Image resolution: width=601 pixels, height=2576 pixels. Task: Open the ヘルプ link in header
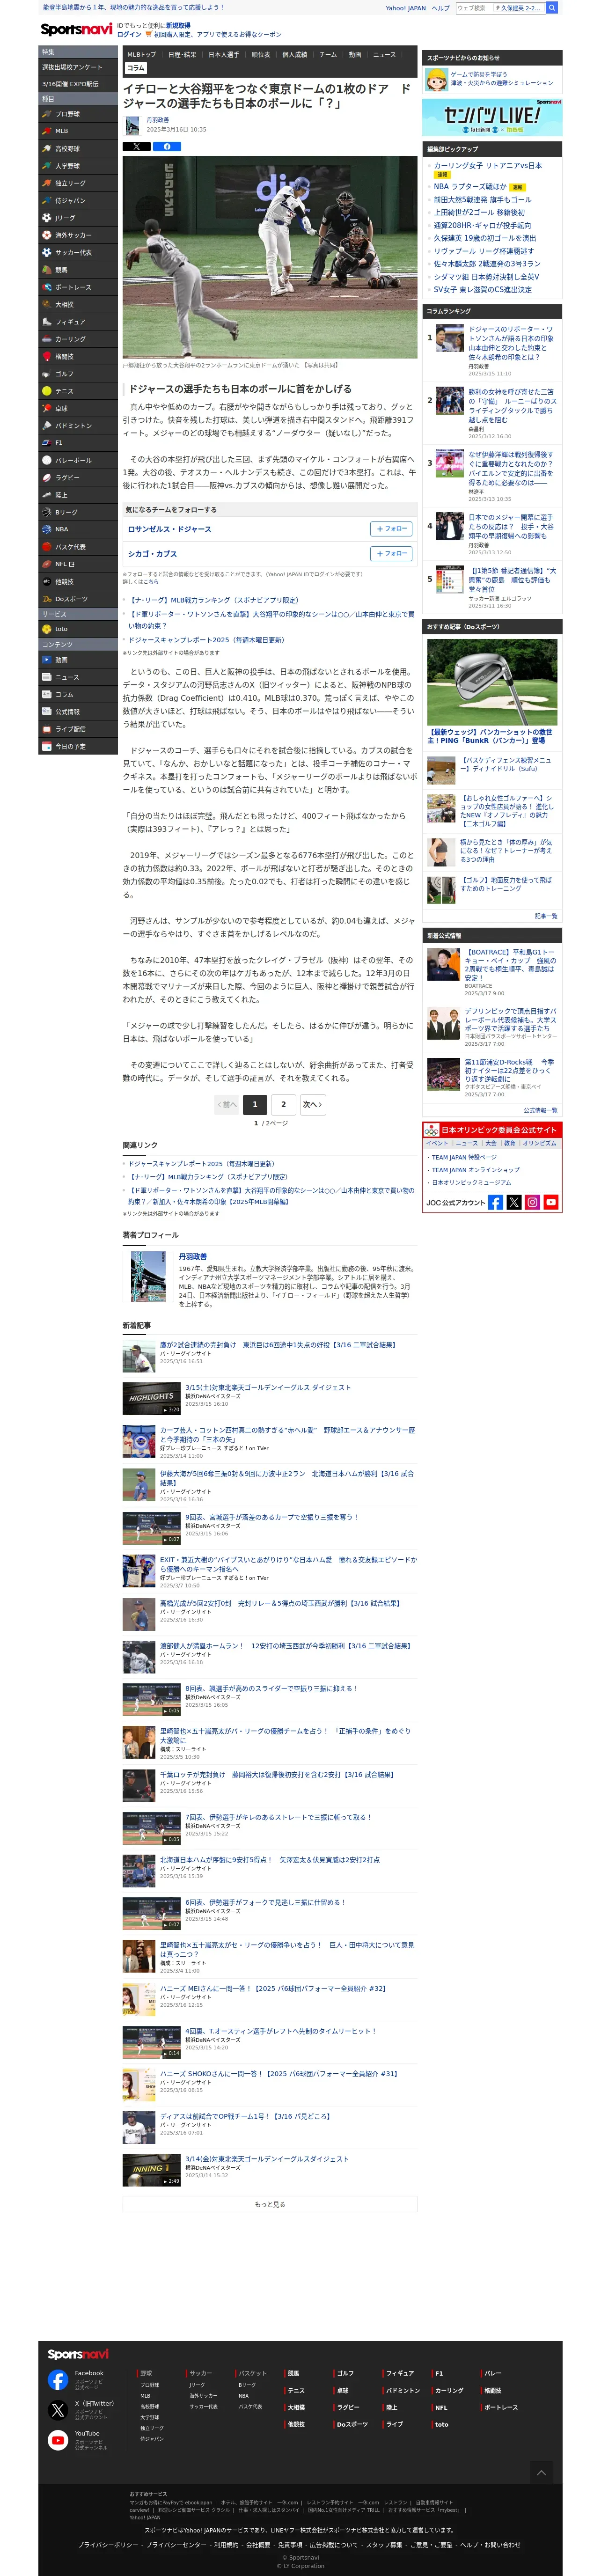(440, 8)
